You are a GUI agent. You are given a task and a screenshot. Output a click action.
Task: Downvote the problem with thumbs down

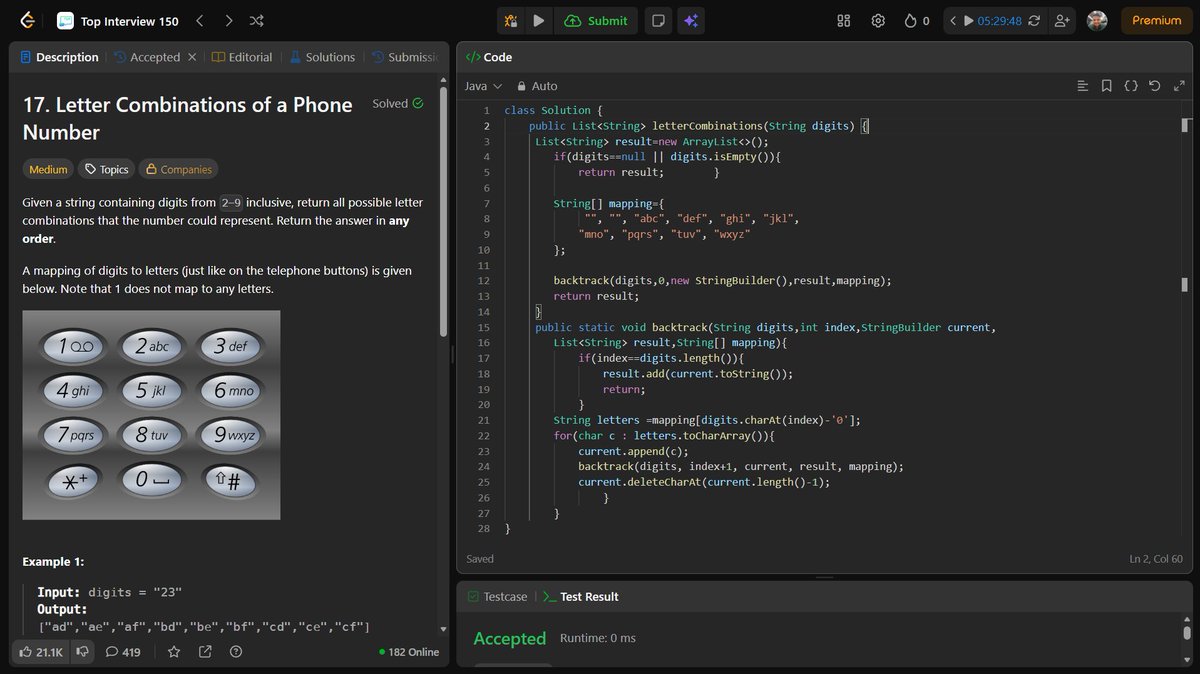coord(83,652)
